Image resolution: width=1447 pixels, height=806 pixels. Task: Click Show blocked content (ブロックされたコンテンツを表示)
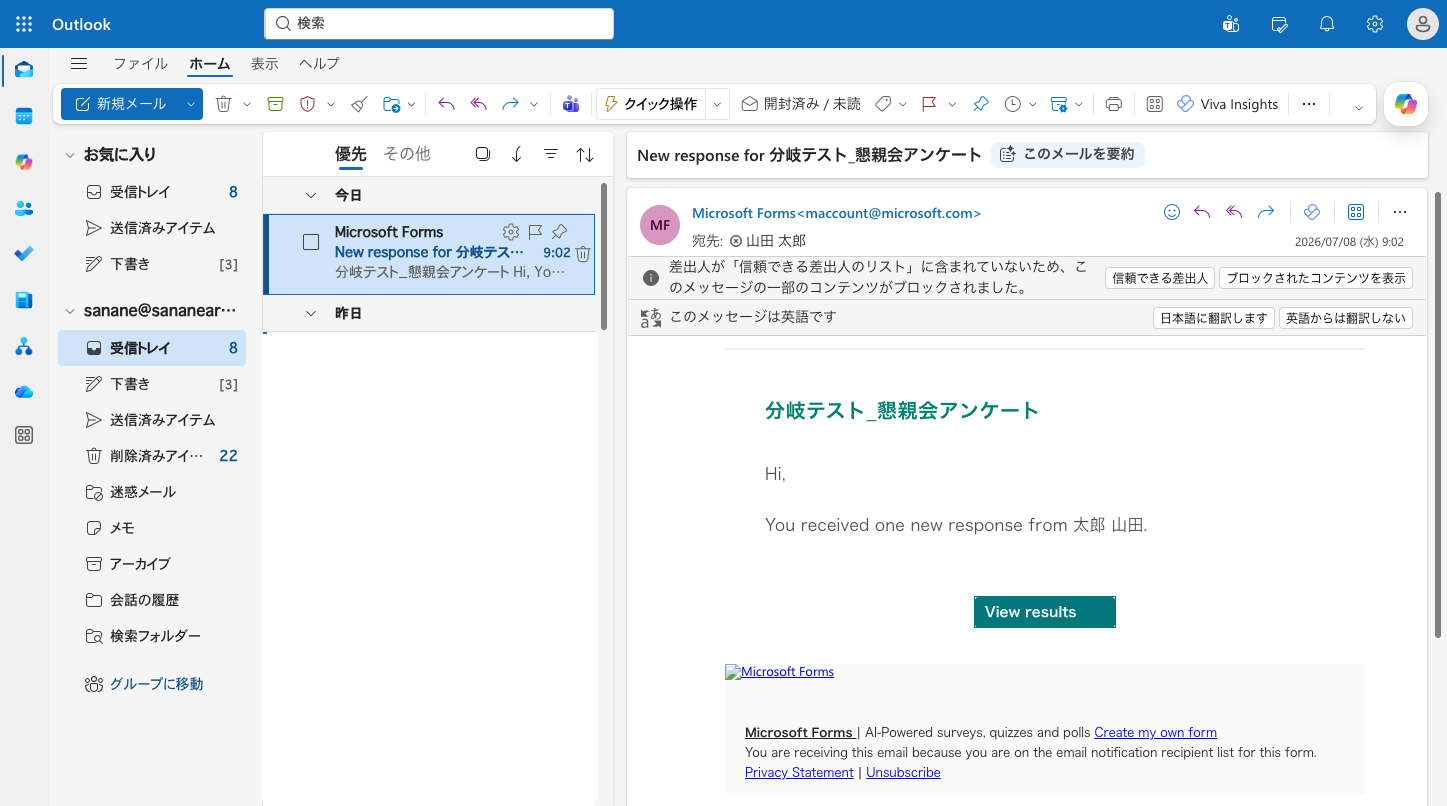[1316, 278]
